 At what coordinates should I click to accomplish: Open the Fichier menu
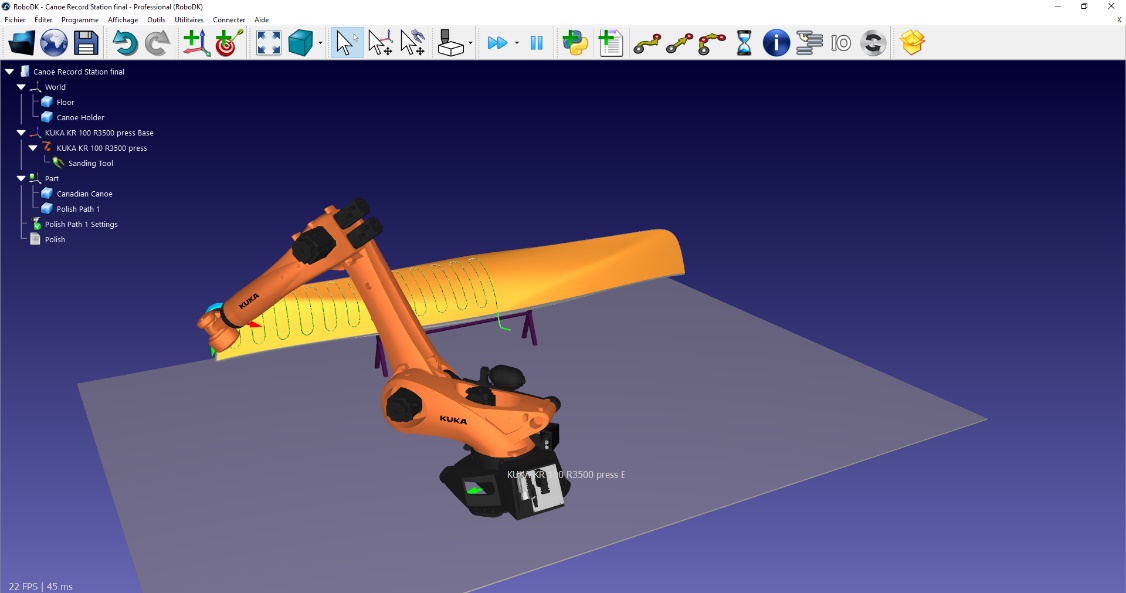tap(14, 19)
